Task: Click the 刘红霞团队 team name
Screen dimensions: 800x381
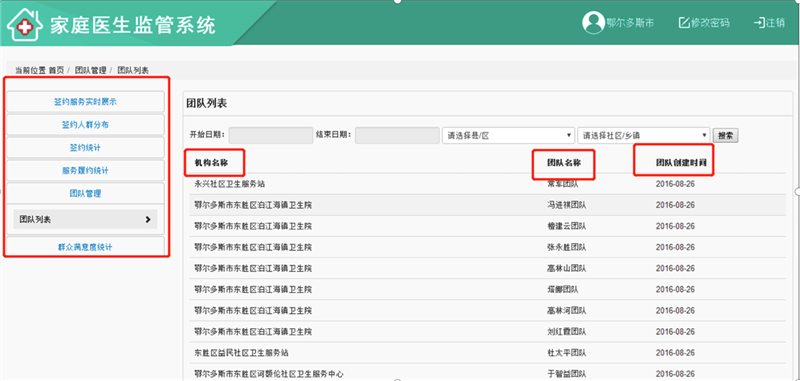Action: point(566,332)
